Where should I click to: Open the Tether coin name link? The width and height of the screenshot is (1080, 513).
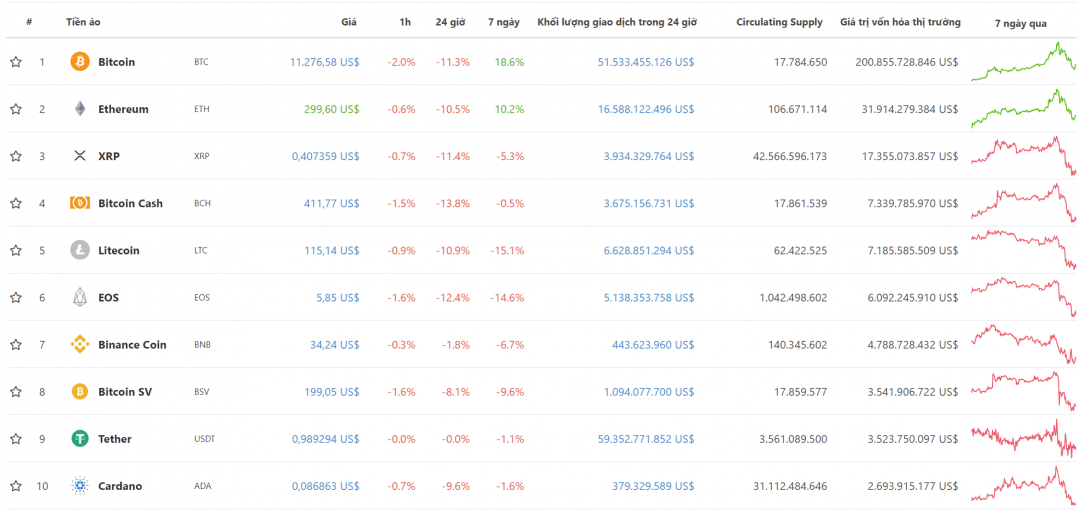[115, 439]
